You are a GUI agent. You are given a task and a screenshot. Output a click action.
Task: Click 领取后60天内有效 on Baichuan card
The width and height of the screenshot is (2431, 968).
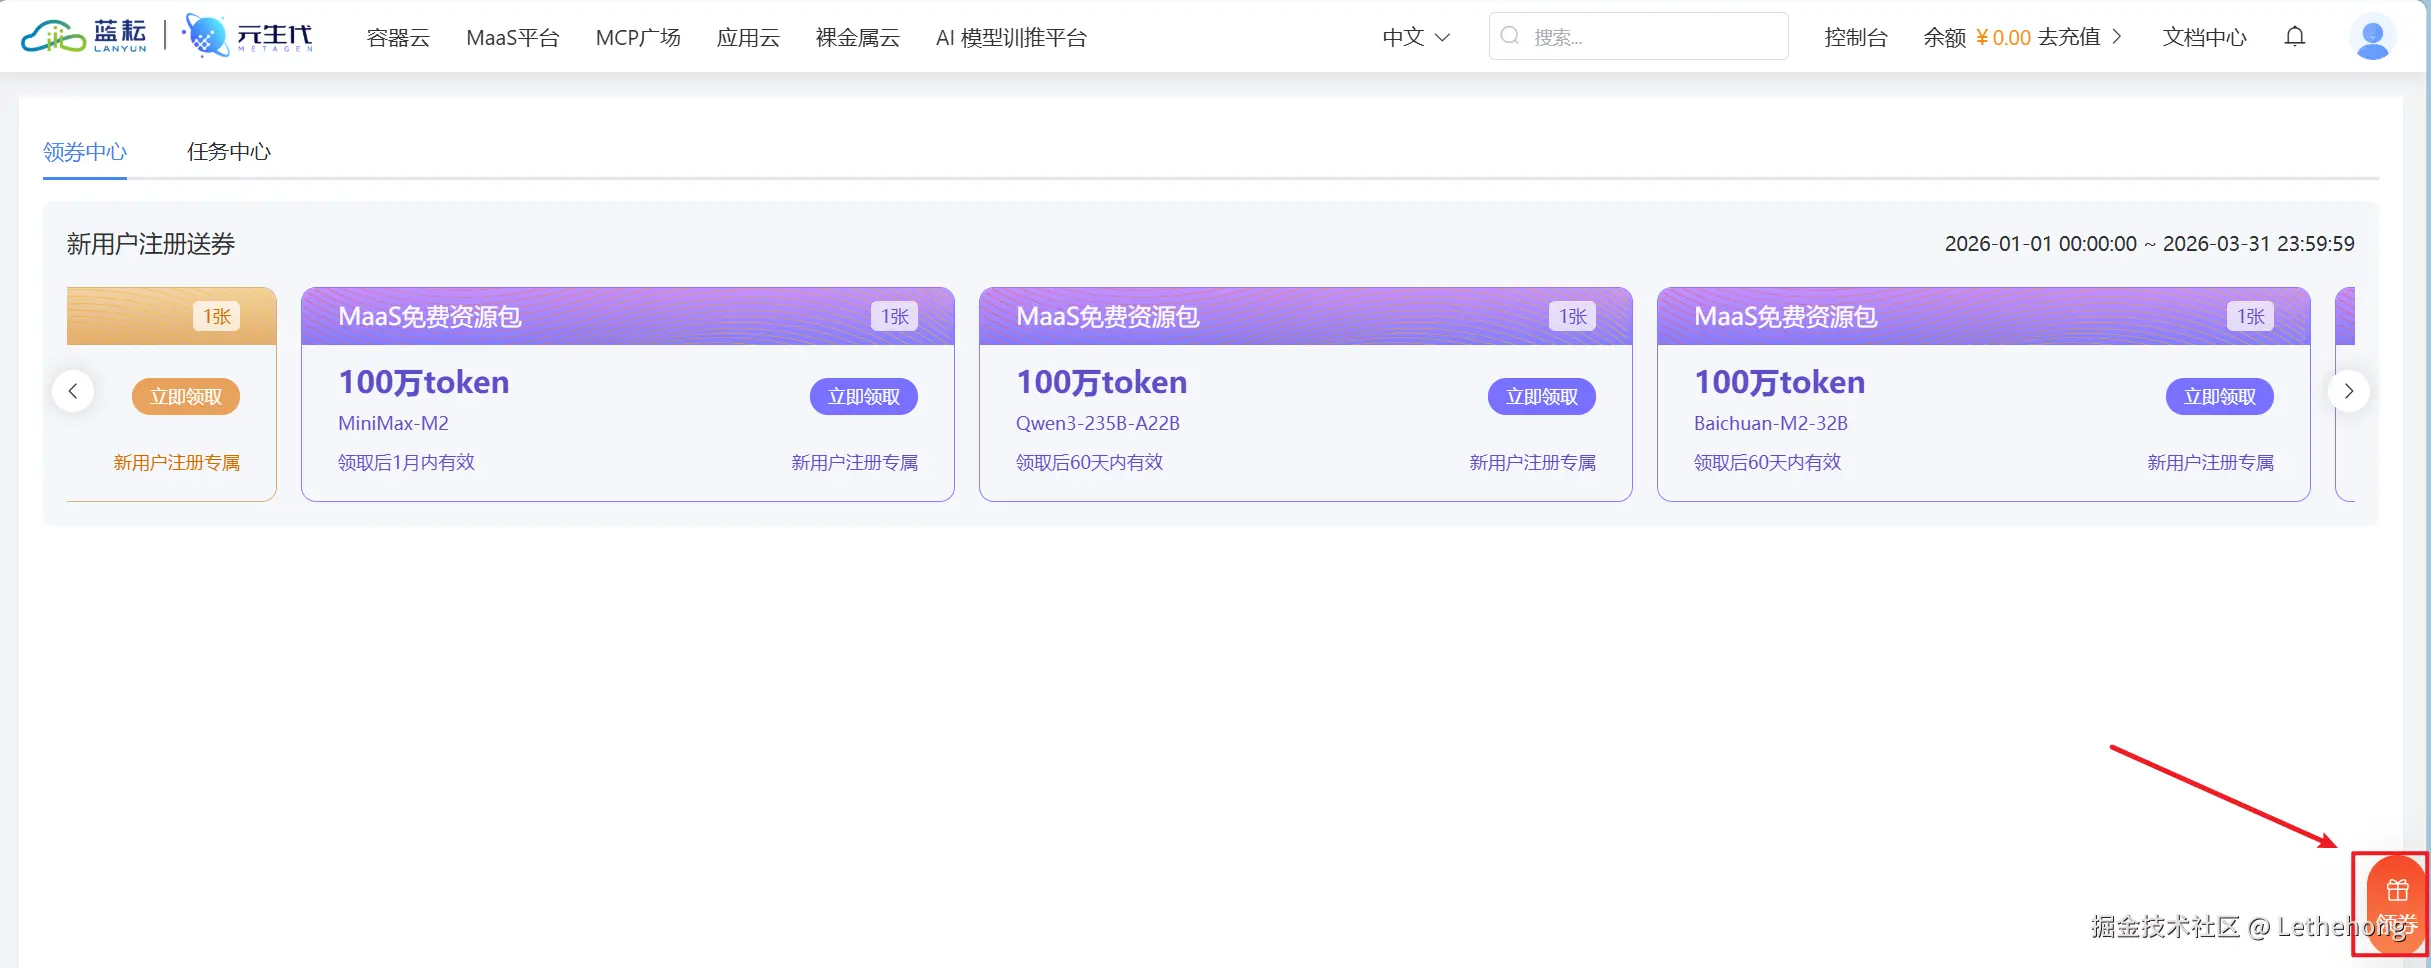point(1768,462)
